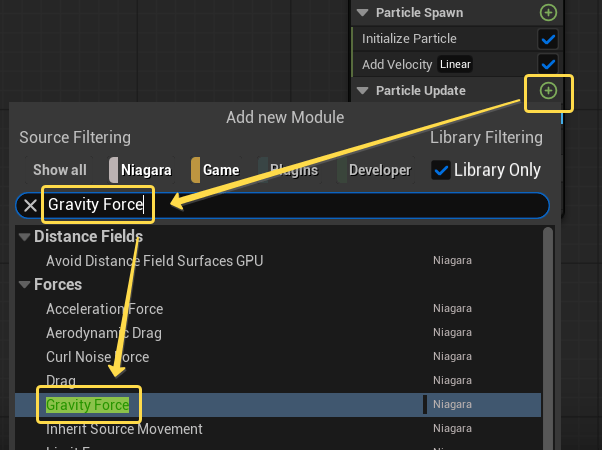Toggle the Game source filter
The image size is (602, 450).
click(x=216, y=170)
